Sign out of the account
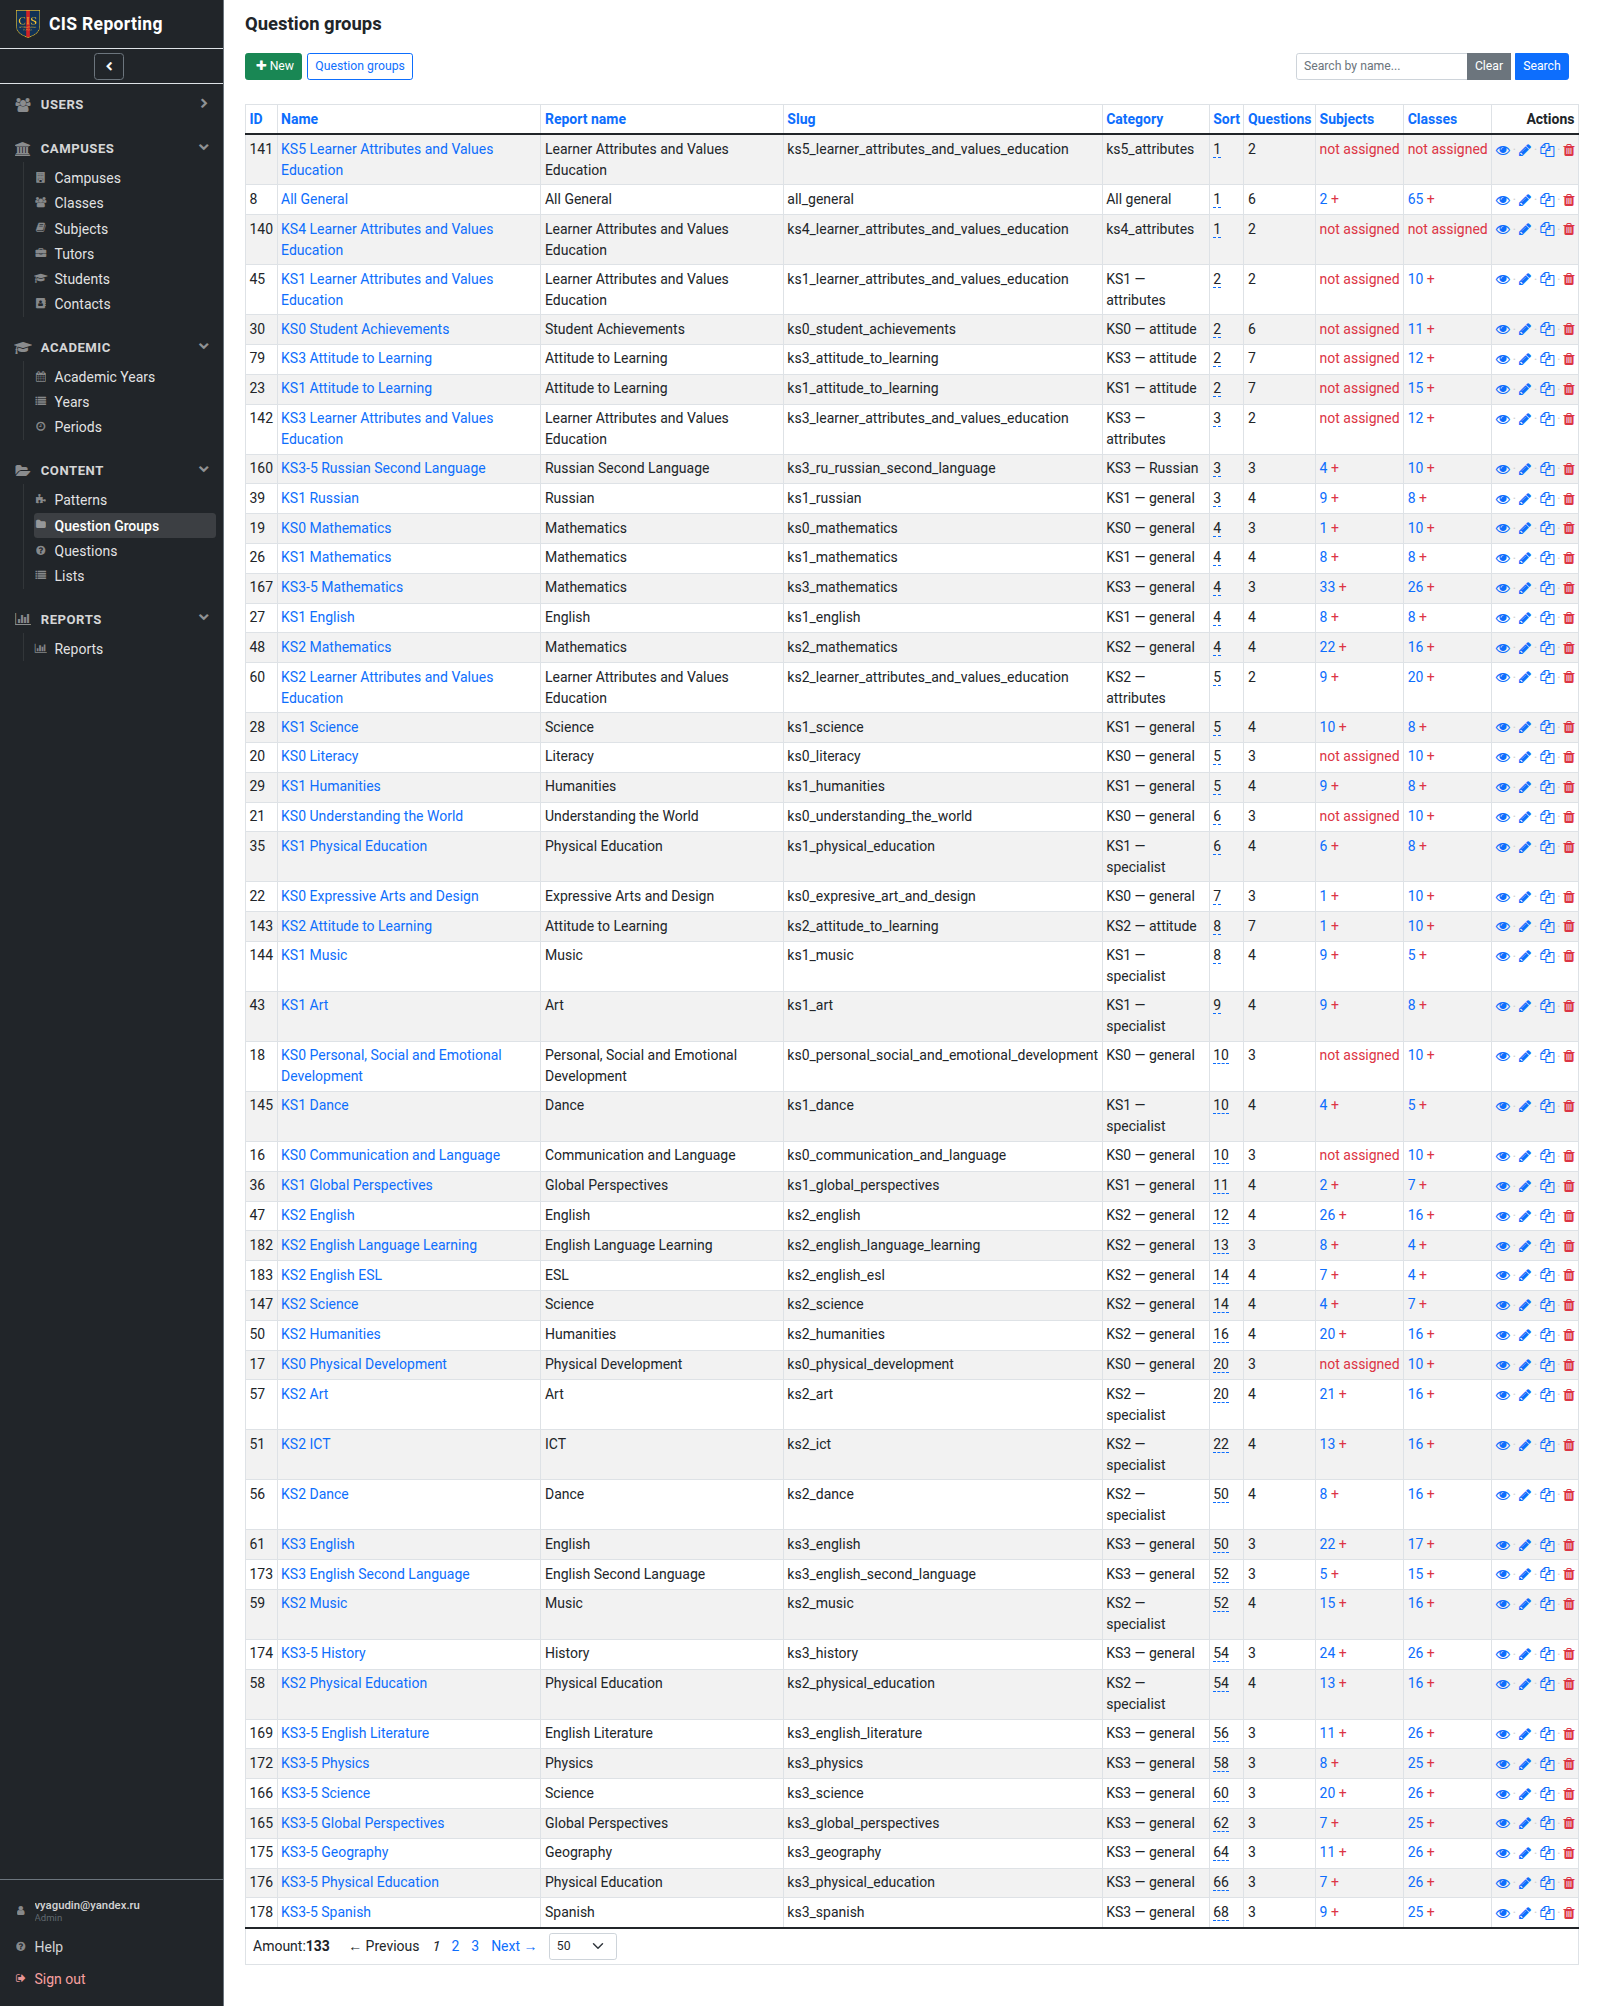1600x2006 pixels. 59,1979
